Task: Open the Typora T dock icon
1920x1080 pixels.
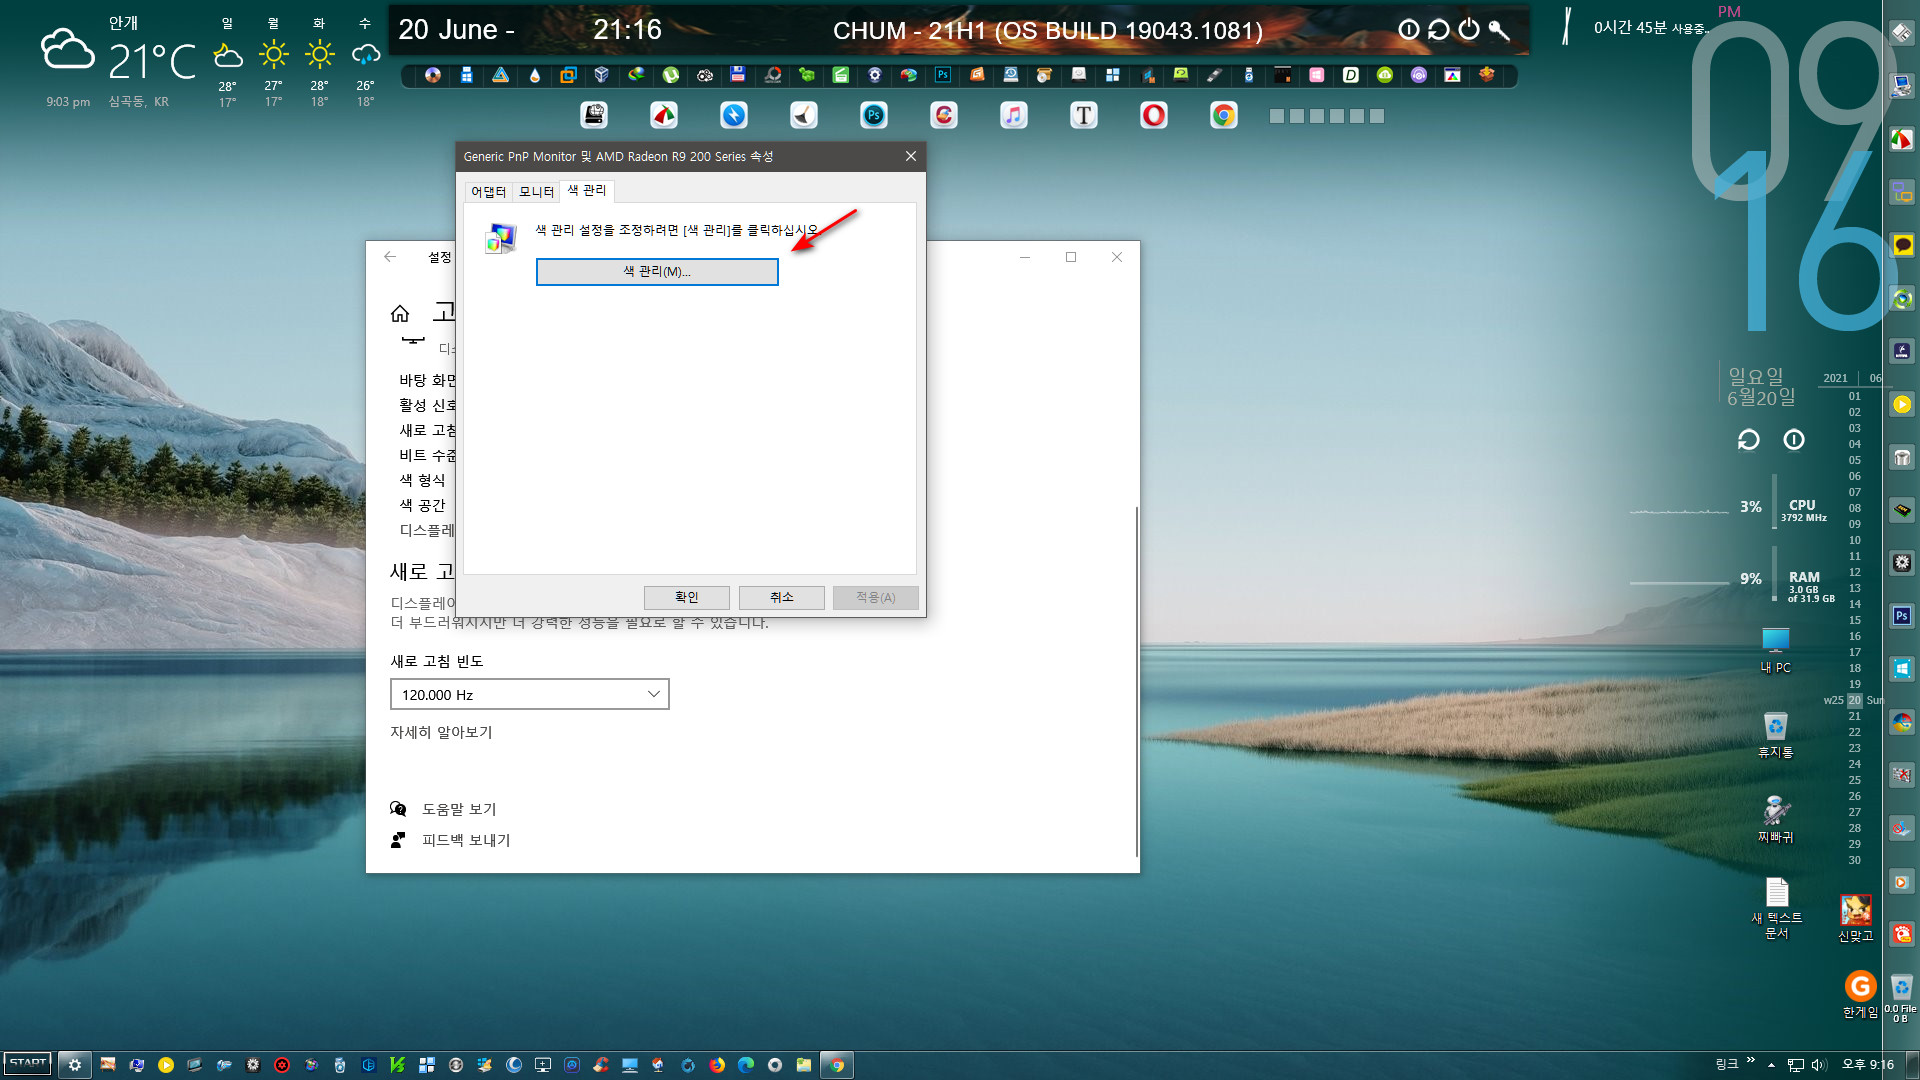Action: click(1084, 116)
